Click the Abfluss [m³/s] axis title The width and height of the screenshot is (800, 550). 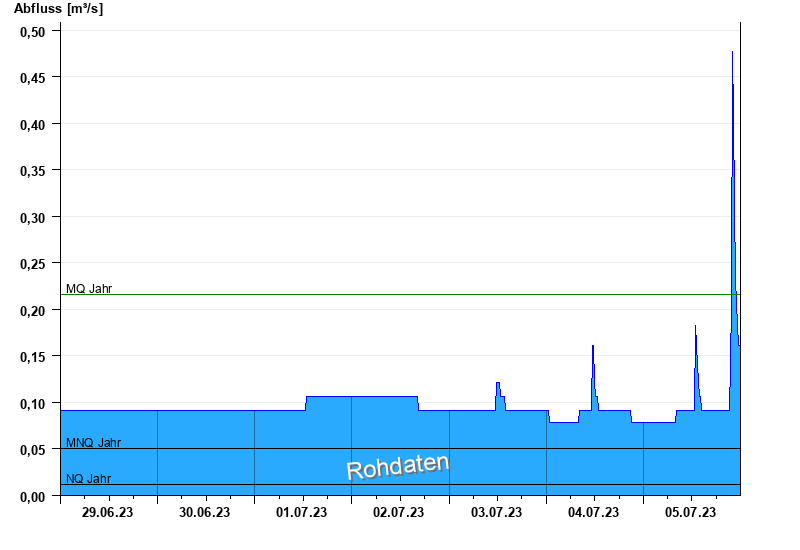pos(58,9)
